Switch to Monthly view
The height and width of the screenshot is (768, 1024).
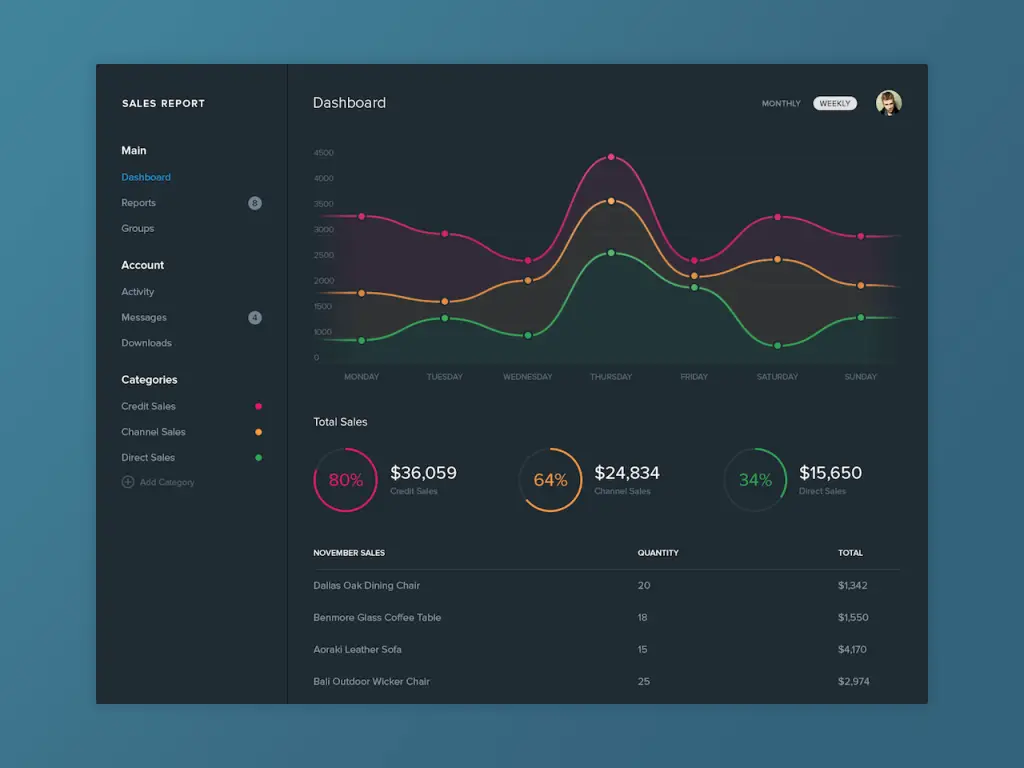[780, 103]
